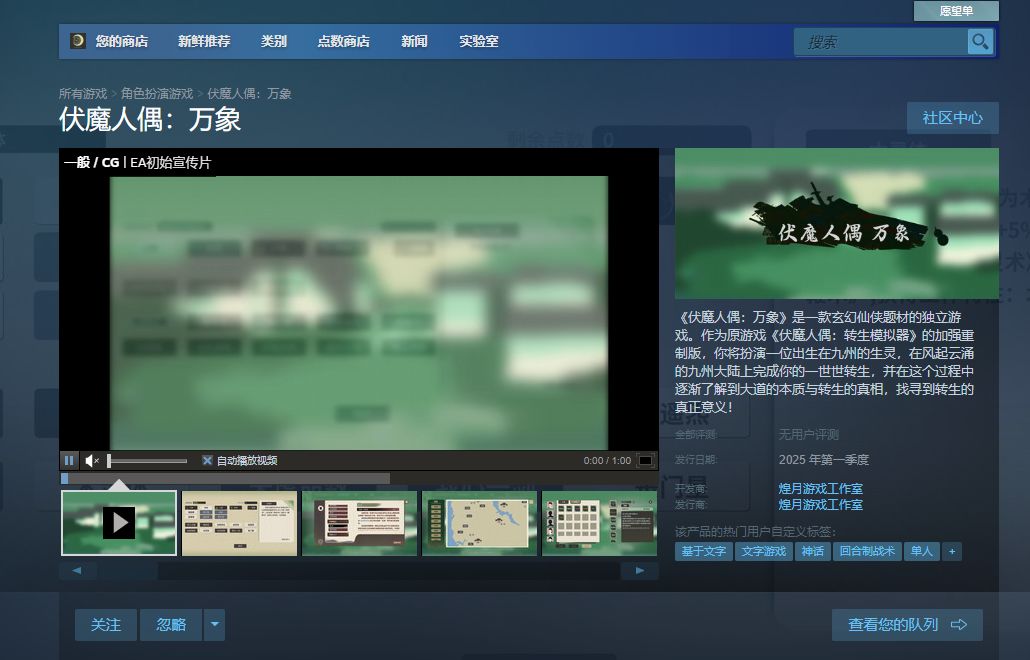Click the search magnifier icon
The width and height of the screenshot is (1030, 660).
click(979, 42)
